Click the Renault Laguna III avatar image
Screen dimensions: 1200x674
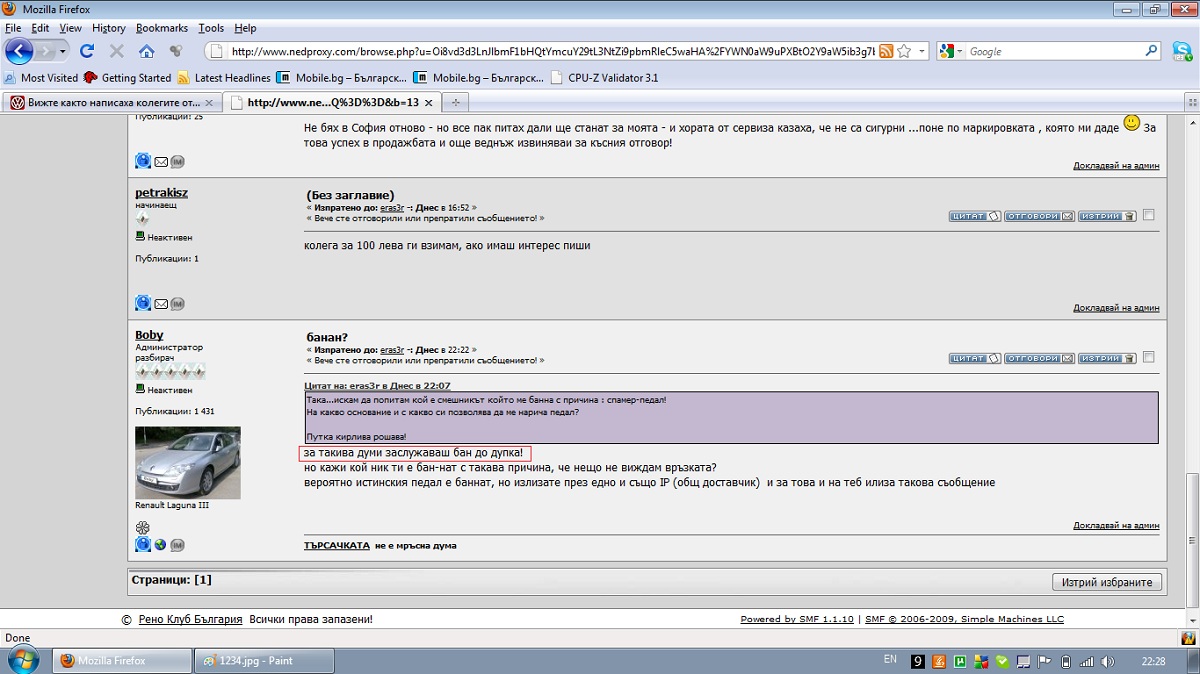[x=188, y=462]
